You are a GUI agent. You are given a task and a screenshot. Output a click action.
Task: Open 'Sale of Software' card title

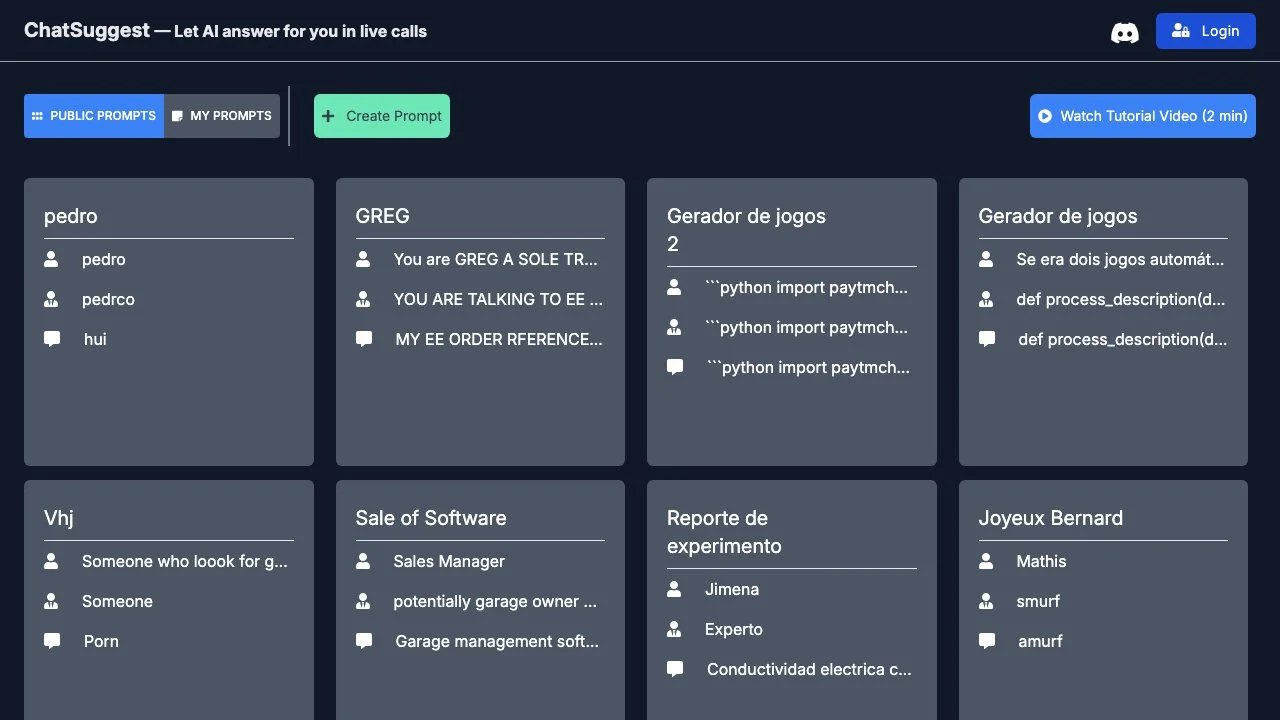(x=431, y=518)
